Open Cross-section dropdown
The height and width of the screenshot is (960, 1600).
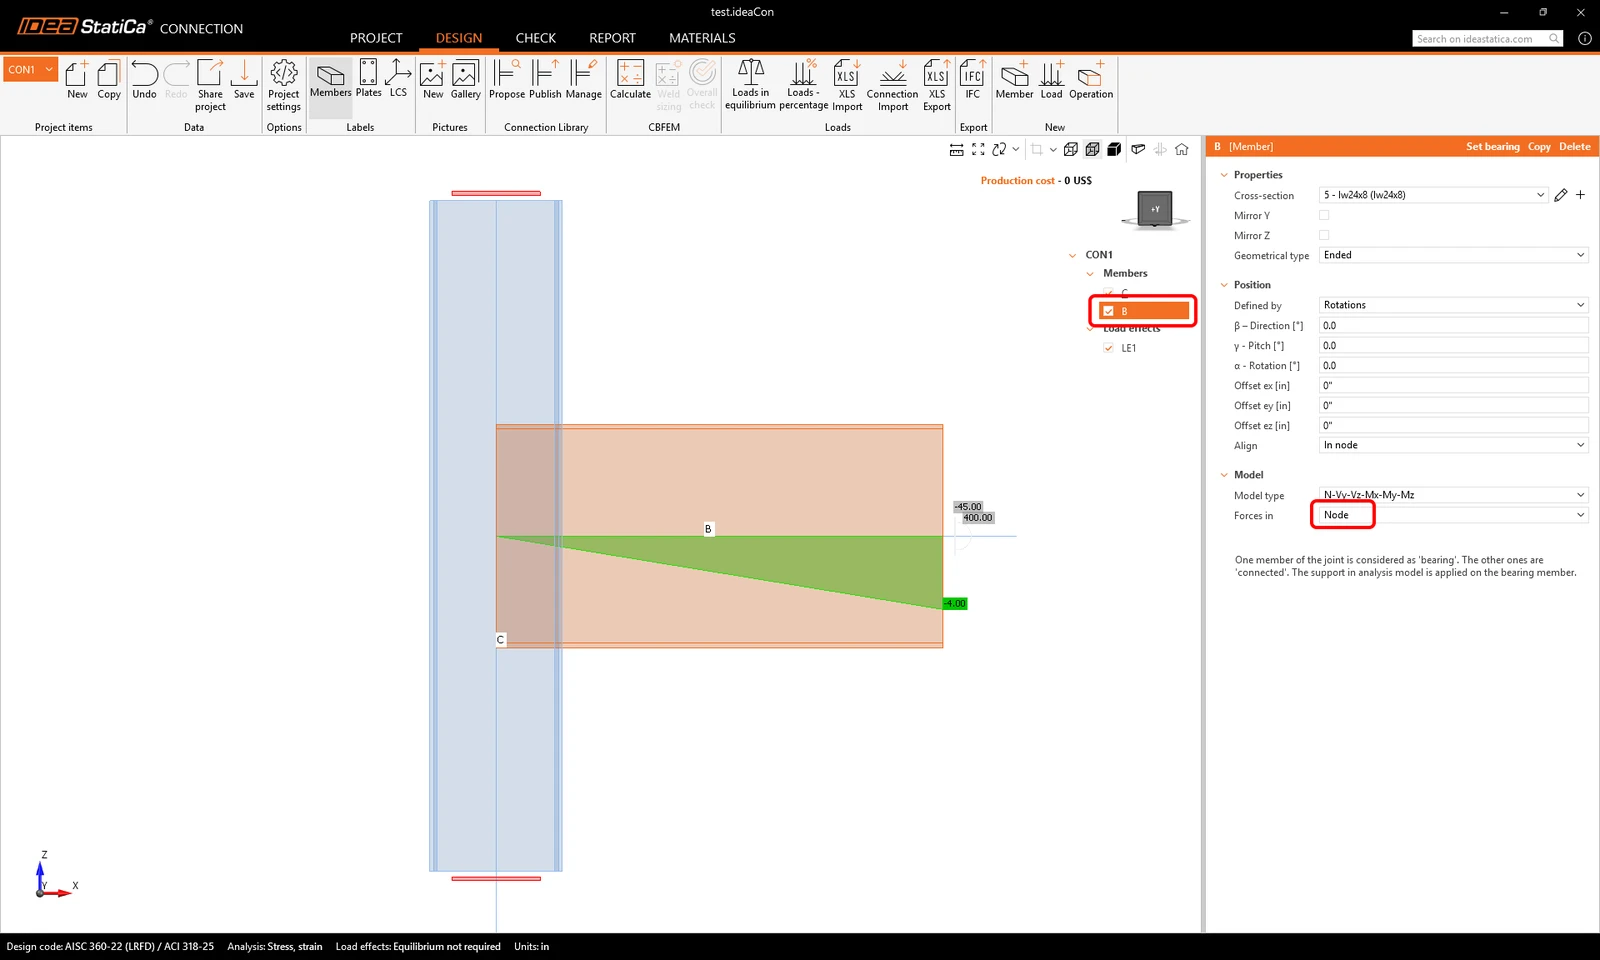click(x=1434, y=195)
